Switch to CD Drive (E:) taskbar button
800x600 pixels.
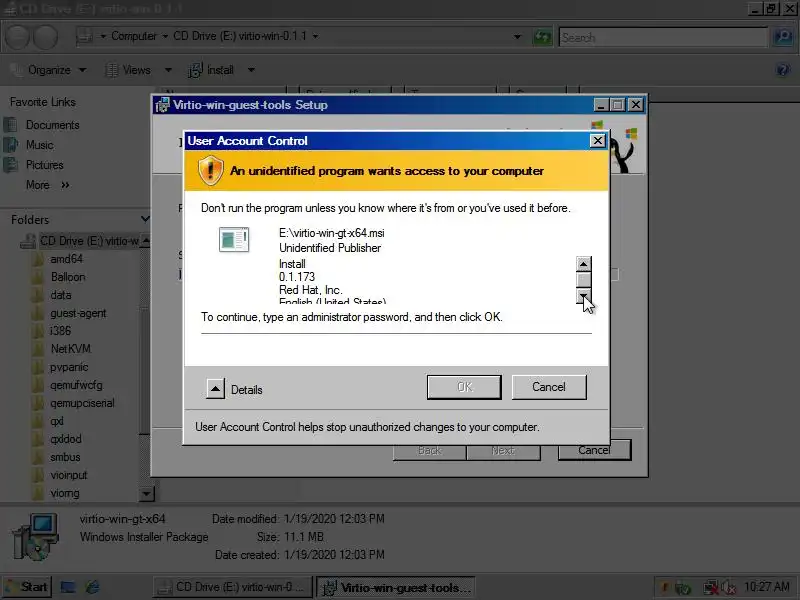pos(233,587)
